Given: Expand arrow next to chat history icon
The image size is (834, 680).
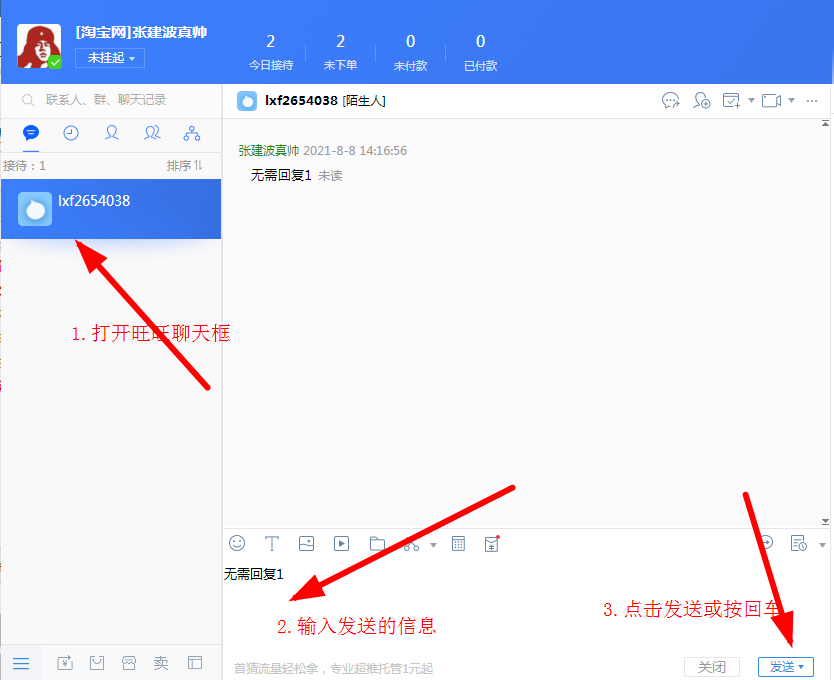Looking at the screenshot, I should pyautogui.click(x=822, y=545).
